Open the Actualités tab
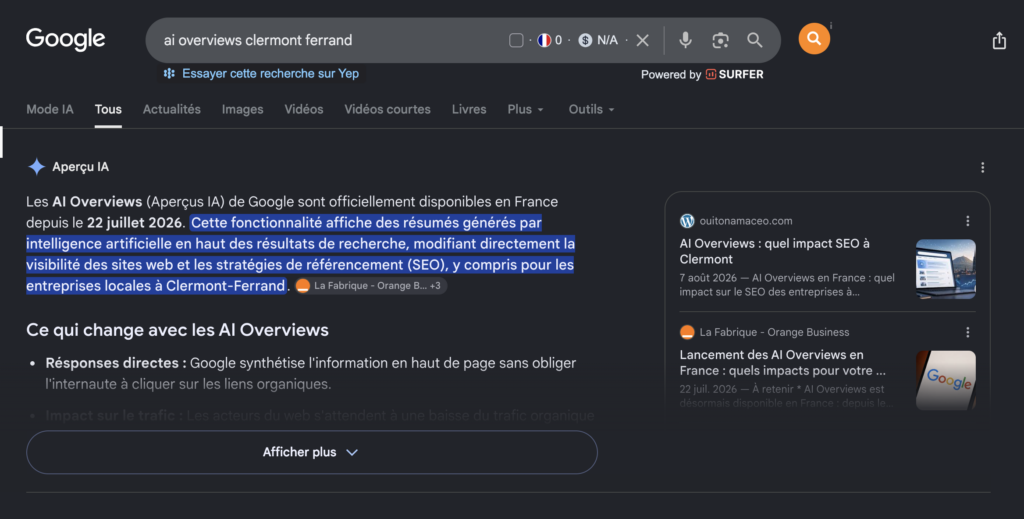The image size is (1024, 519). pyautogui.click(x=172, y=110)
